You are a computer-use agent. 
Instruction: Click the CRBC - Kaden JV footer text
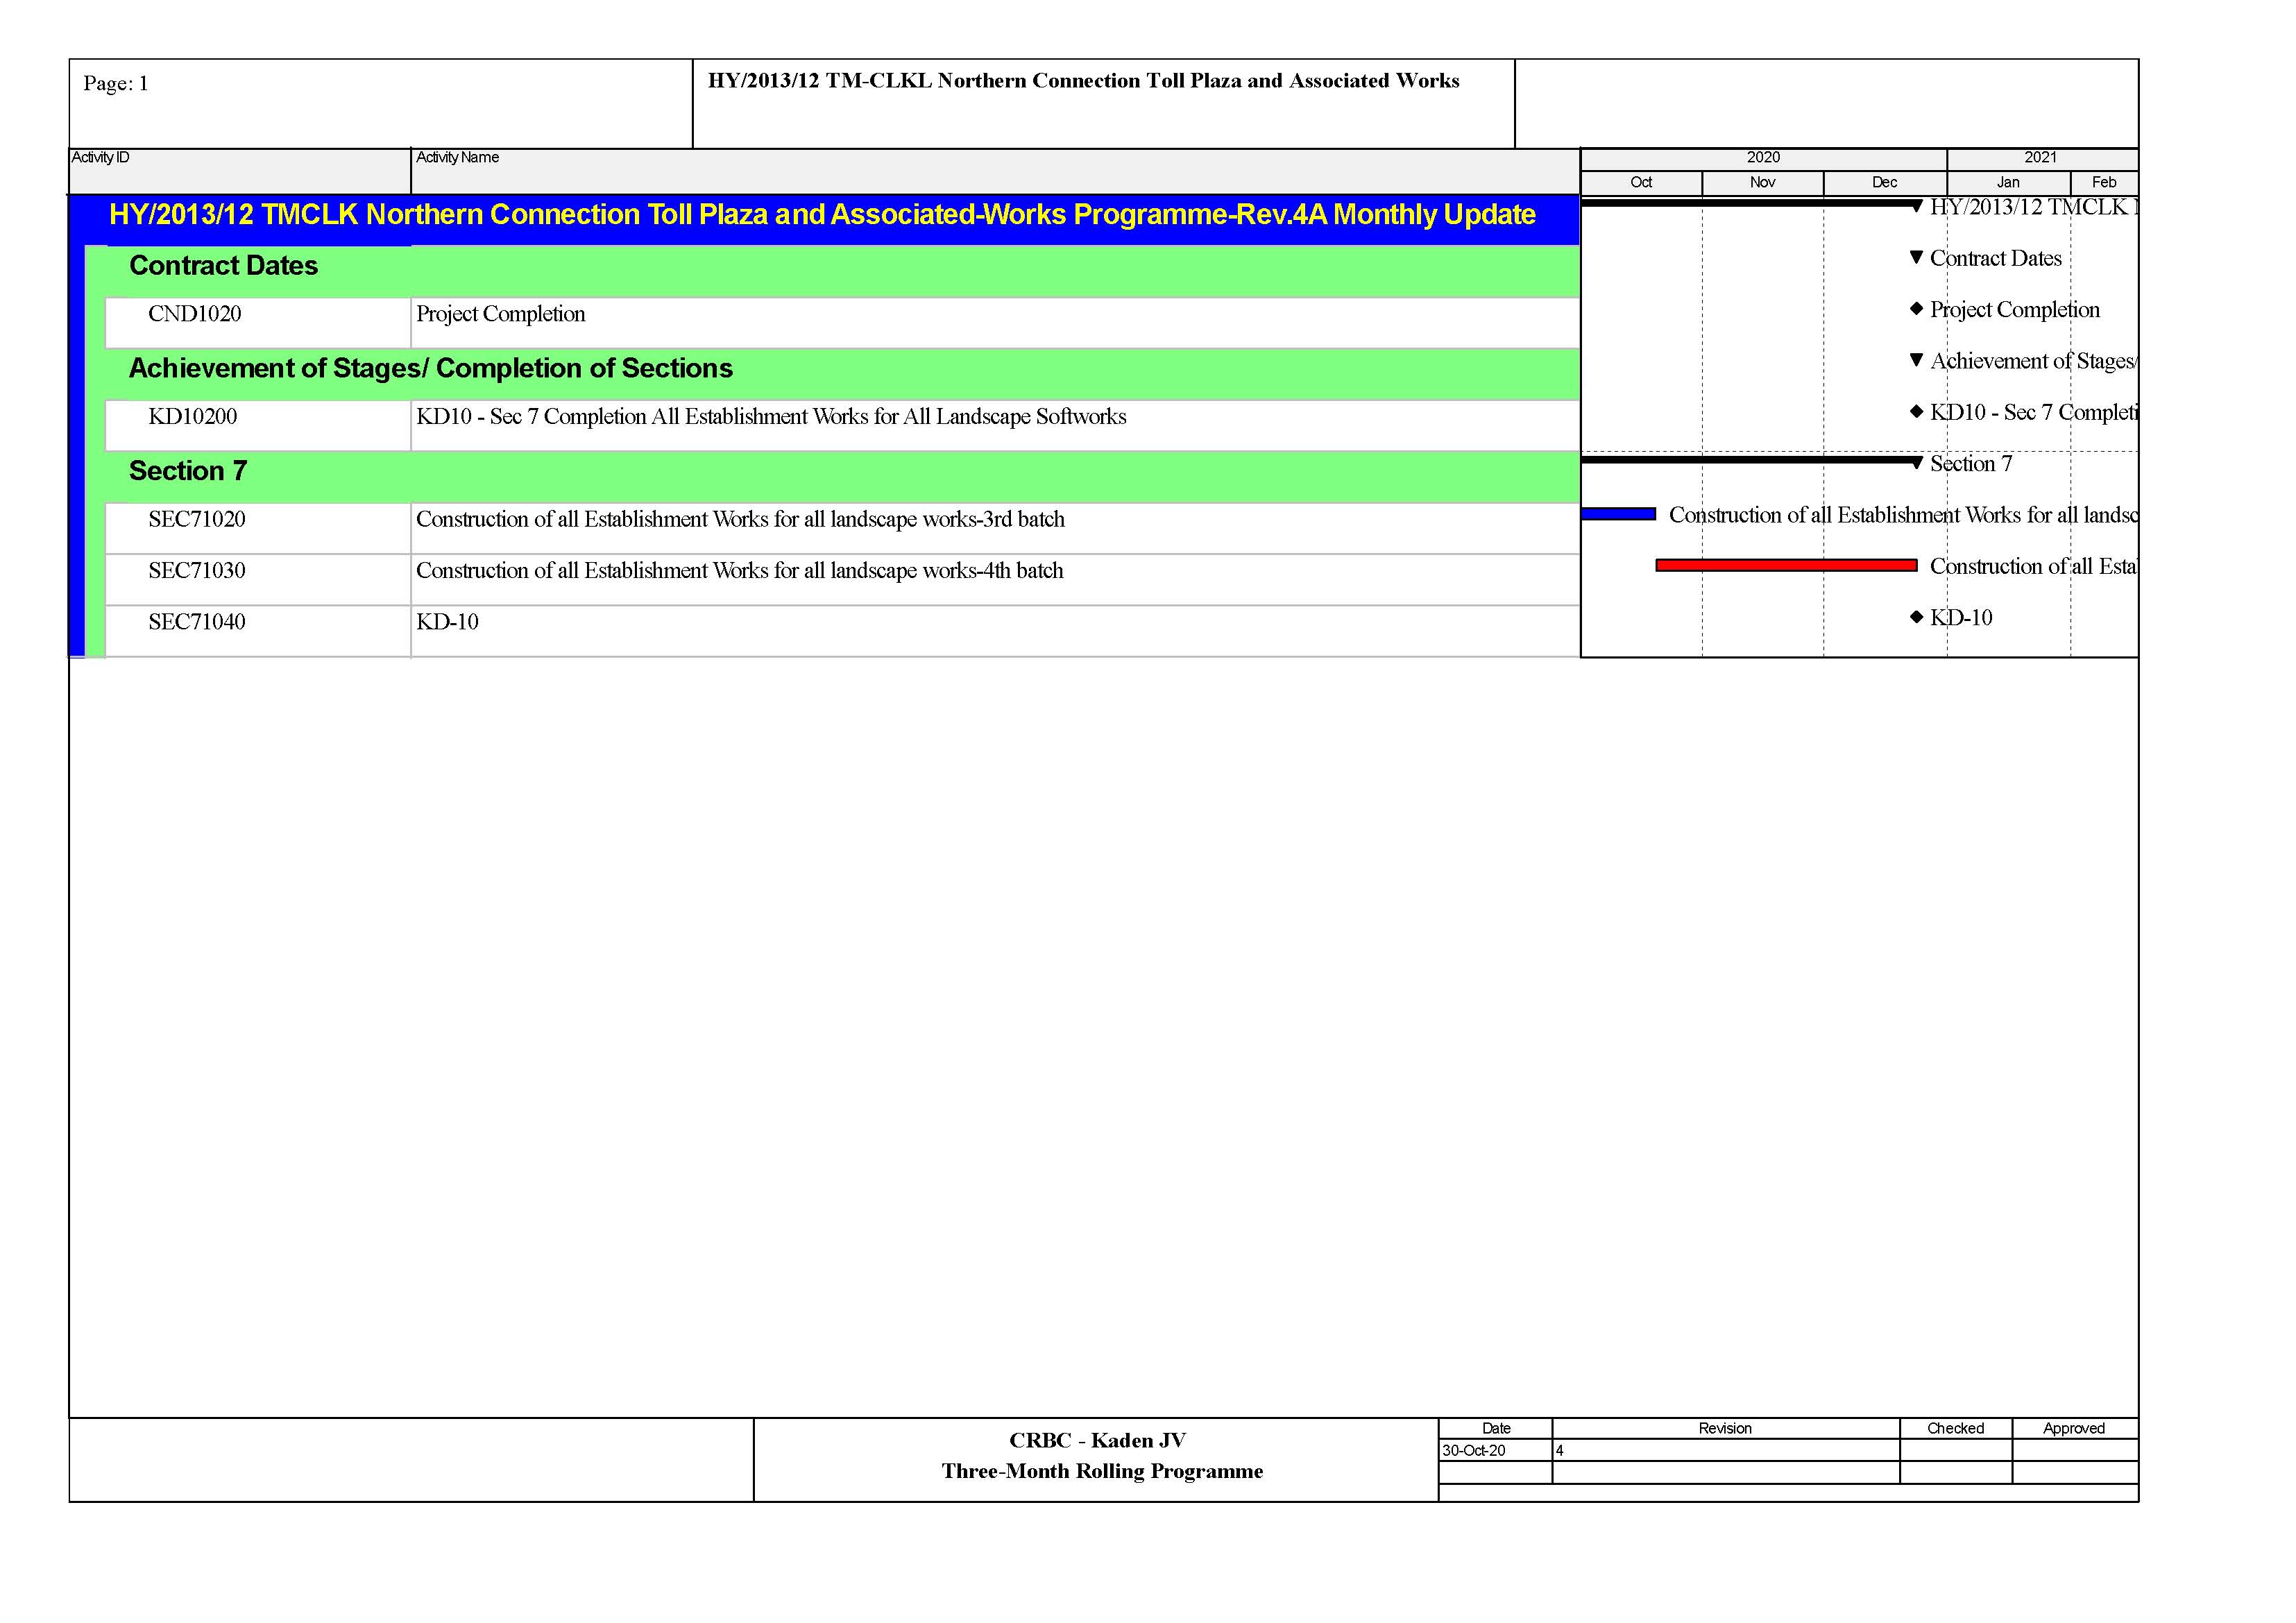click(x=1098, y=1440)
